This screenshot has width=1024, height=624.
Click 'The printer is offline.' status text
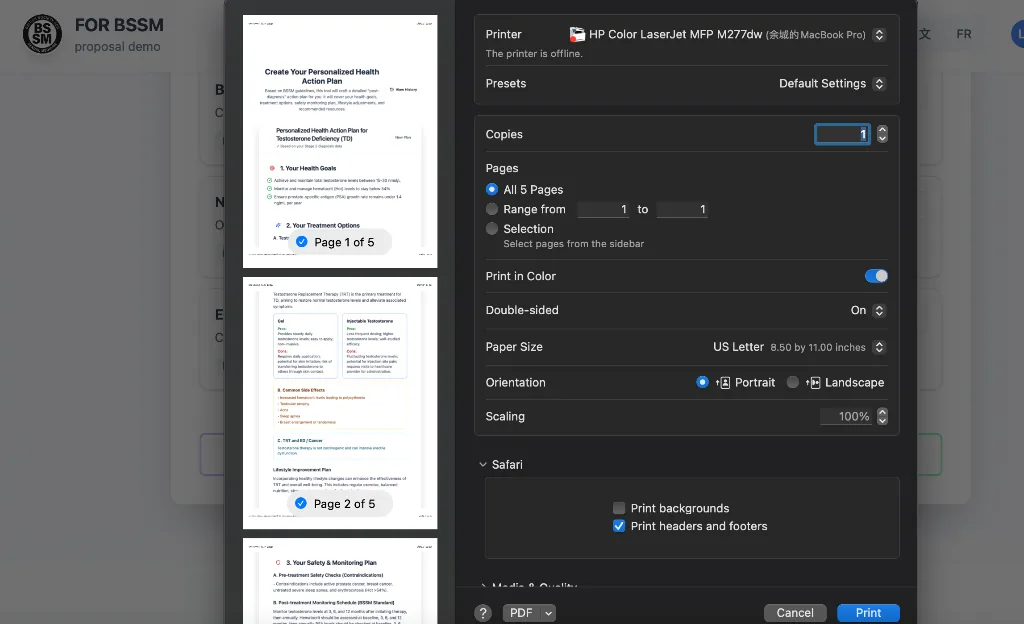[x=534, y=54]
